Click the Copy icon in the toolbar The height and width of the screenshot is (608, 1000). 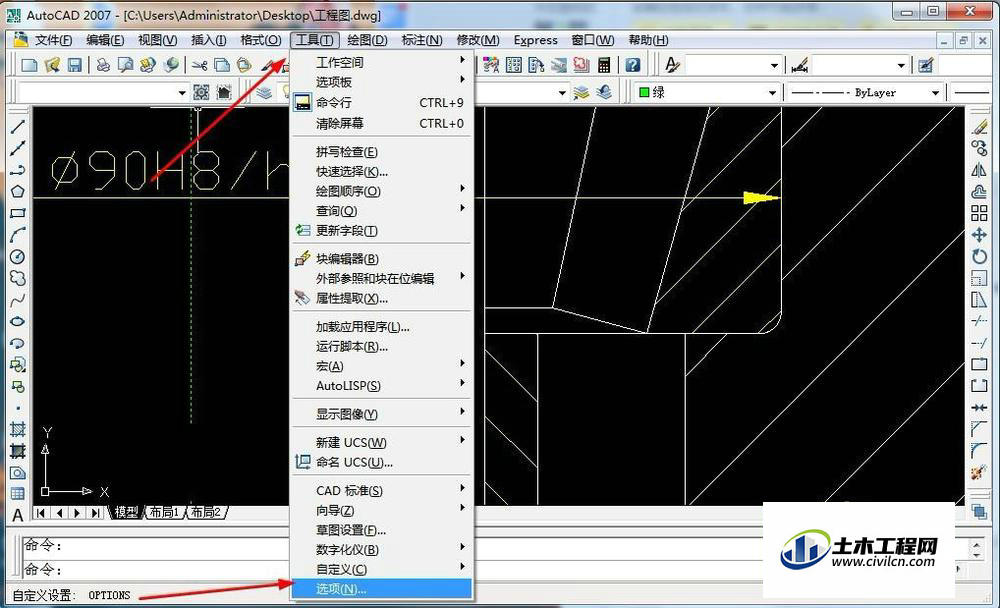pyautogui.click(x=222, y=64)
